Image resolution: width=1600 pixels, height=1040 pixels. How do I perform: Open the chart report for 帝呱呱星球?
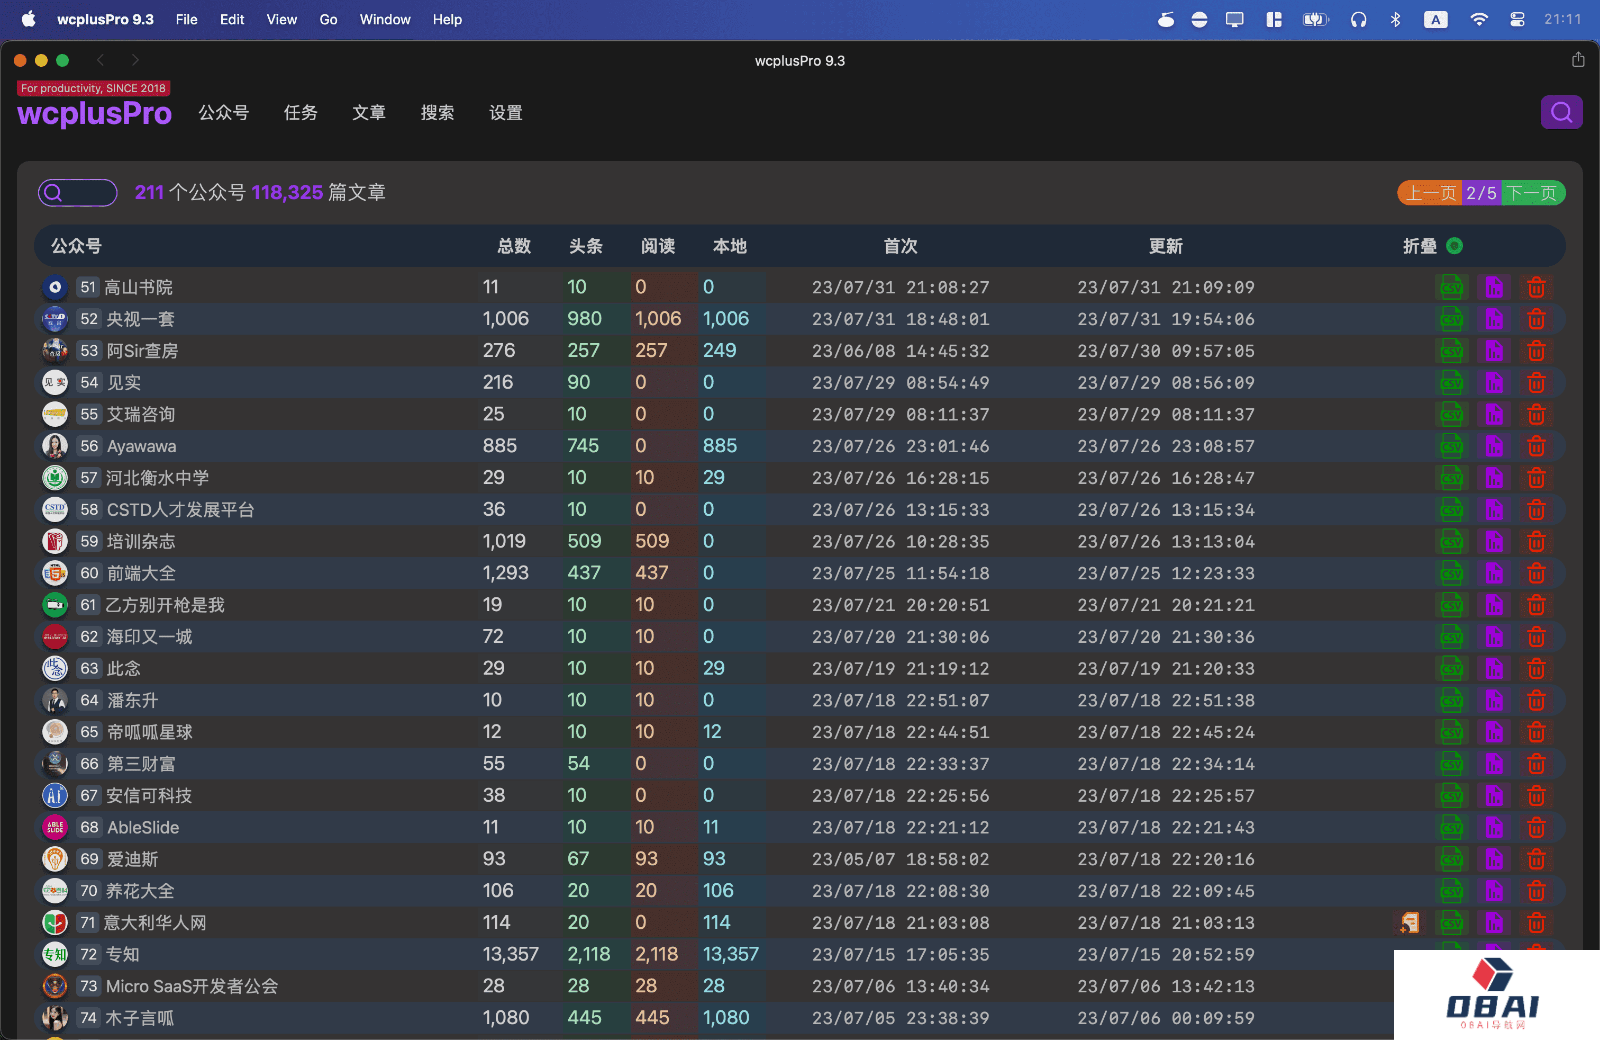click(x=1494, y=732)
